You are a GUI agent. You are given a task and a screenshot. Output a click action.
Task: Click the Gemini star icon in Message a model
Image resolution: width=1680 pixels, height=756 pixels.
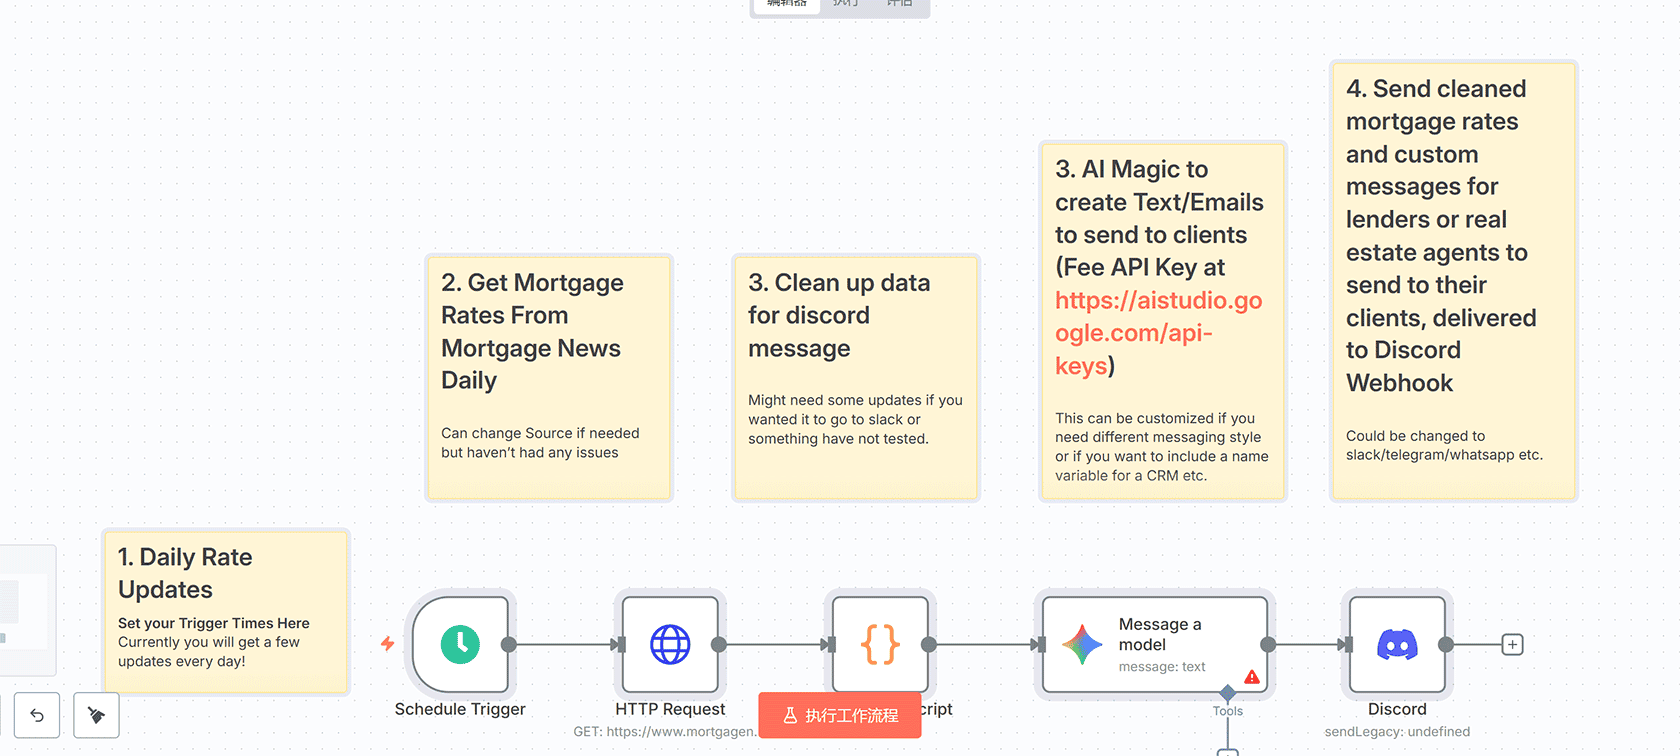[x=1082, y=645]
